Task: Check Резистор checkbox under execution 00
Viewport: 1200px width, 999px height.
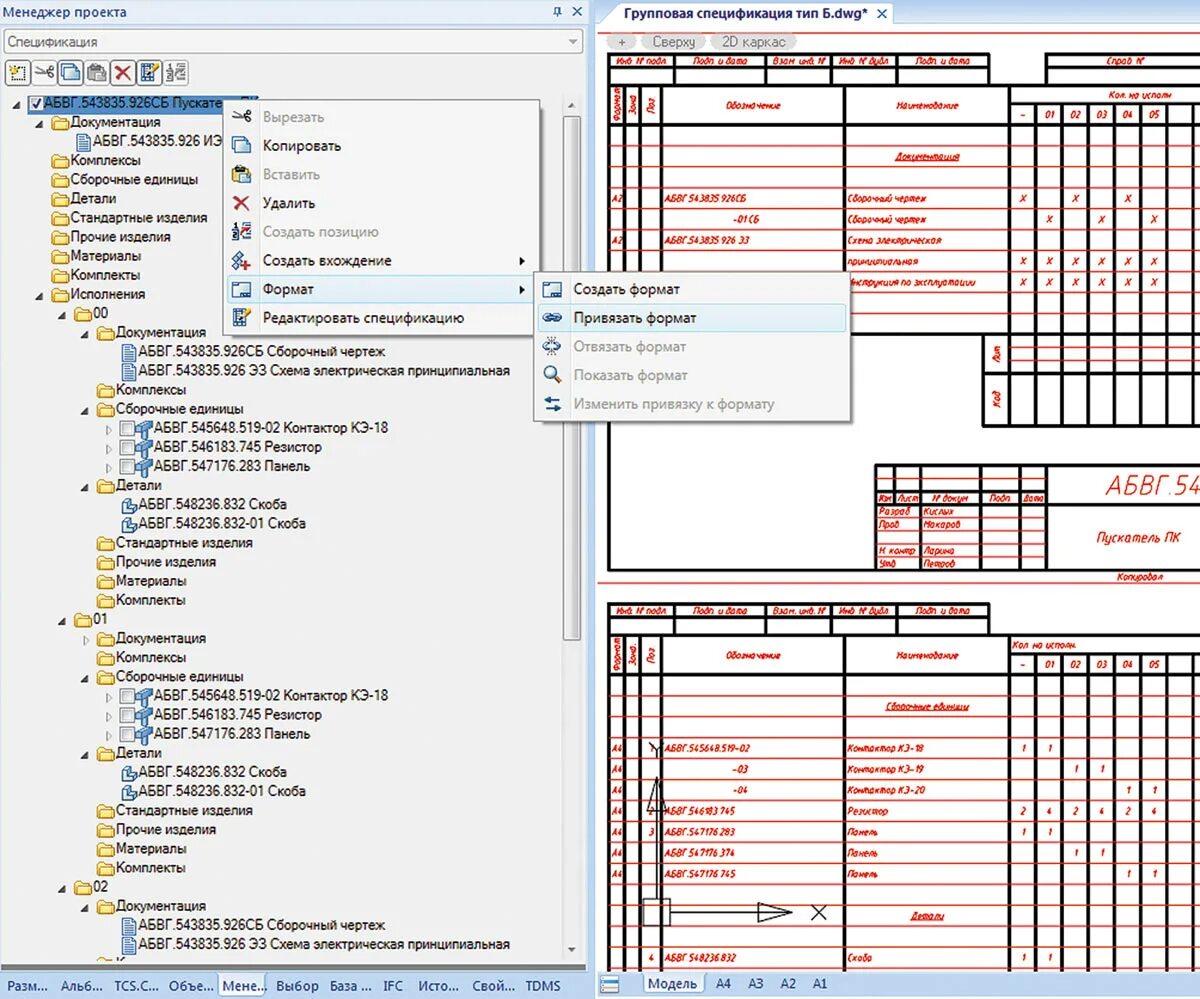Action: [126, 447]
